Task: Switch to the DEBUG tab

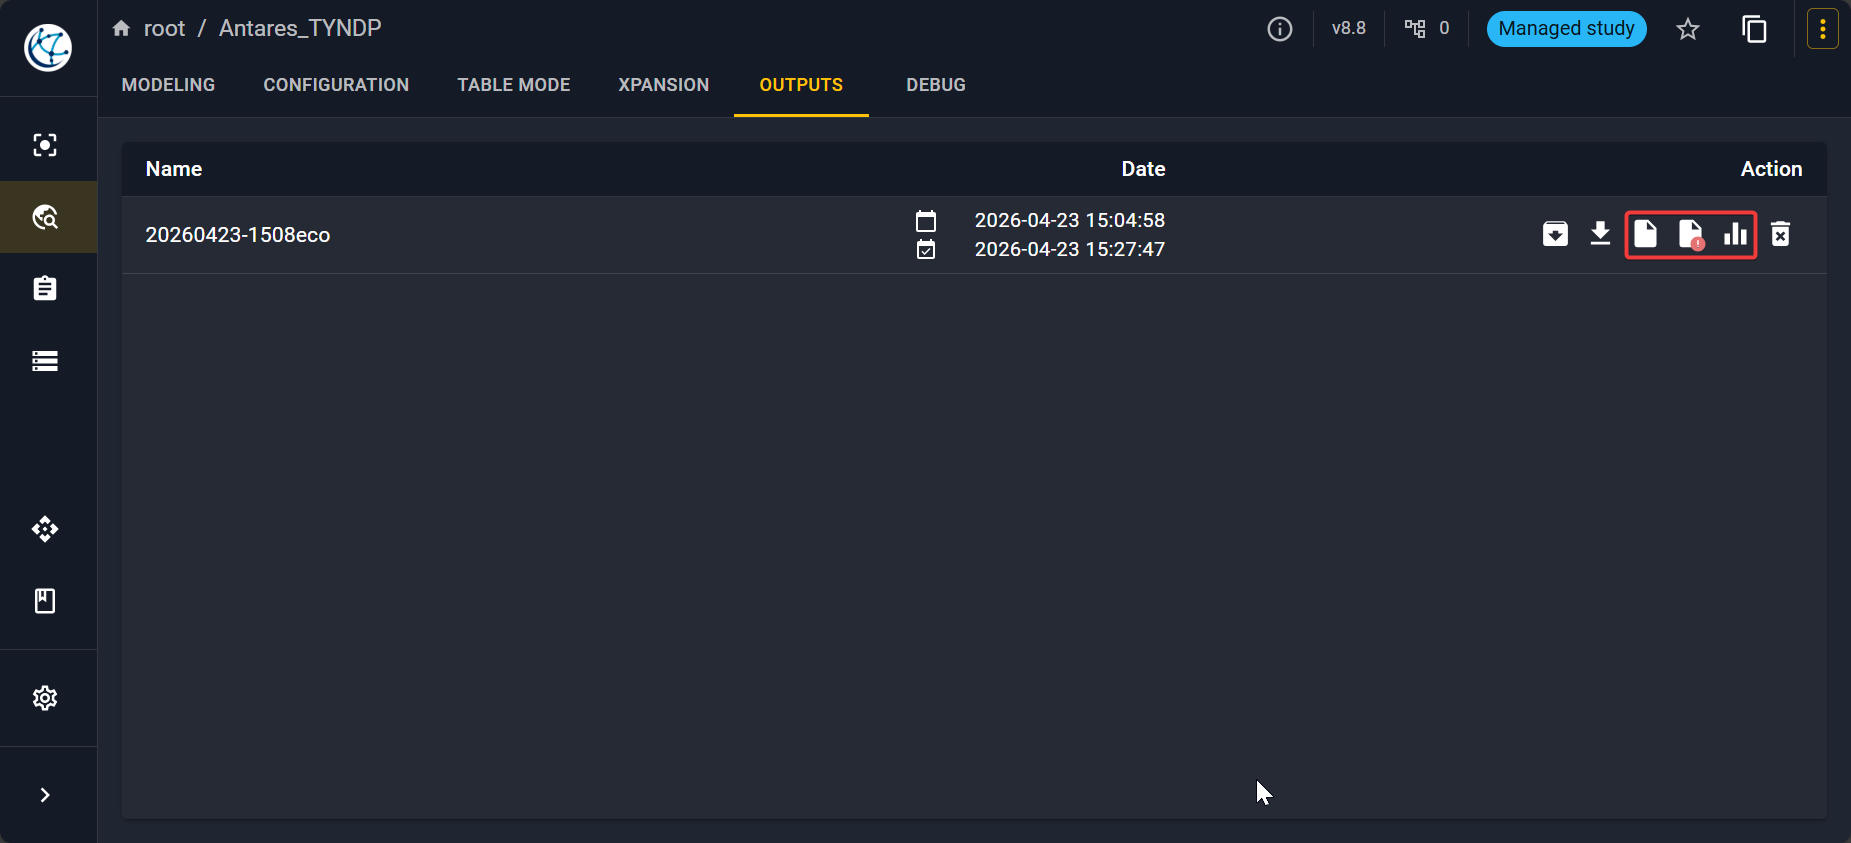Action: coord(936,85)
